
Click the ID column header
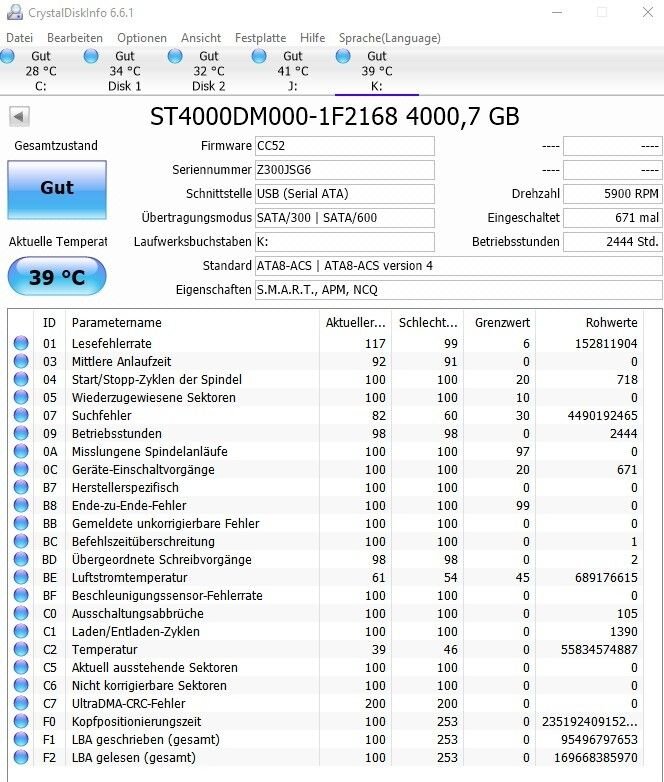pyautogui.click(x=49, y=323)
